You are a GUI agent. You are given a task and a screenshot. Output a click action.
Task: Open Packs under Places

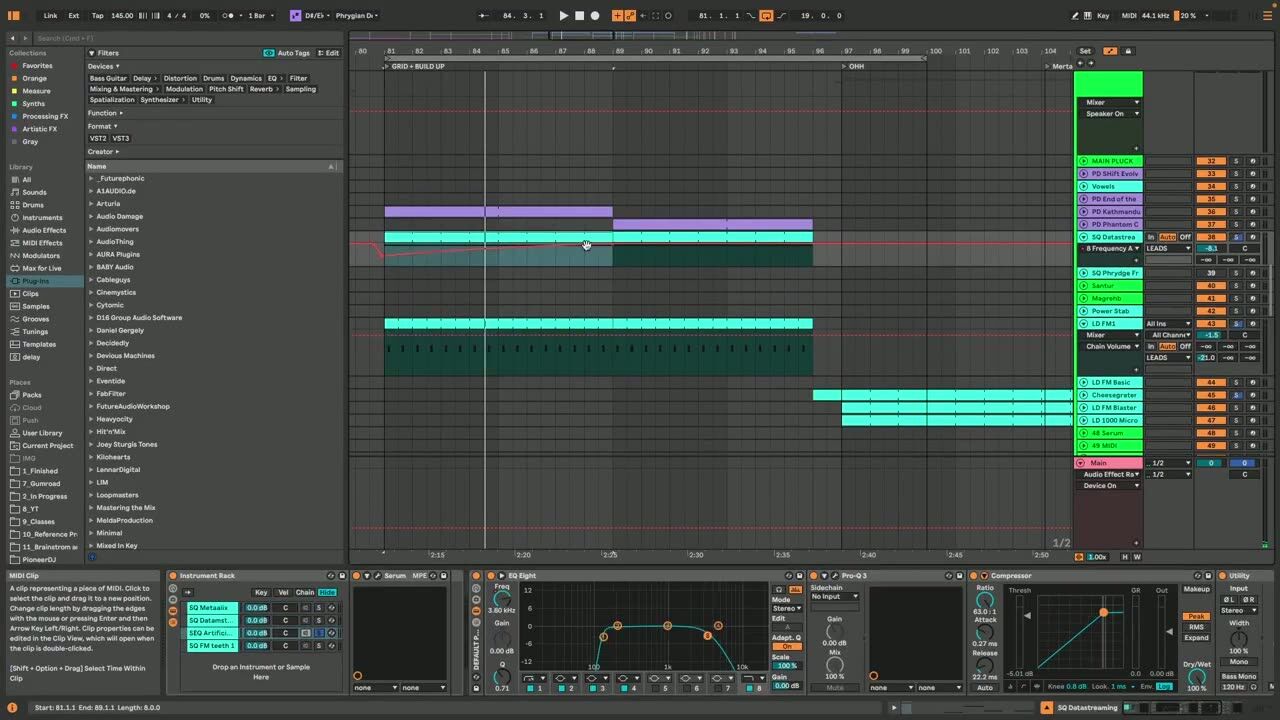click(x=32, y=395)
